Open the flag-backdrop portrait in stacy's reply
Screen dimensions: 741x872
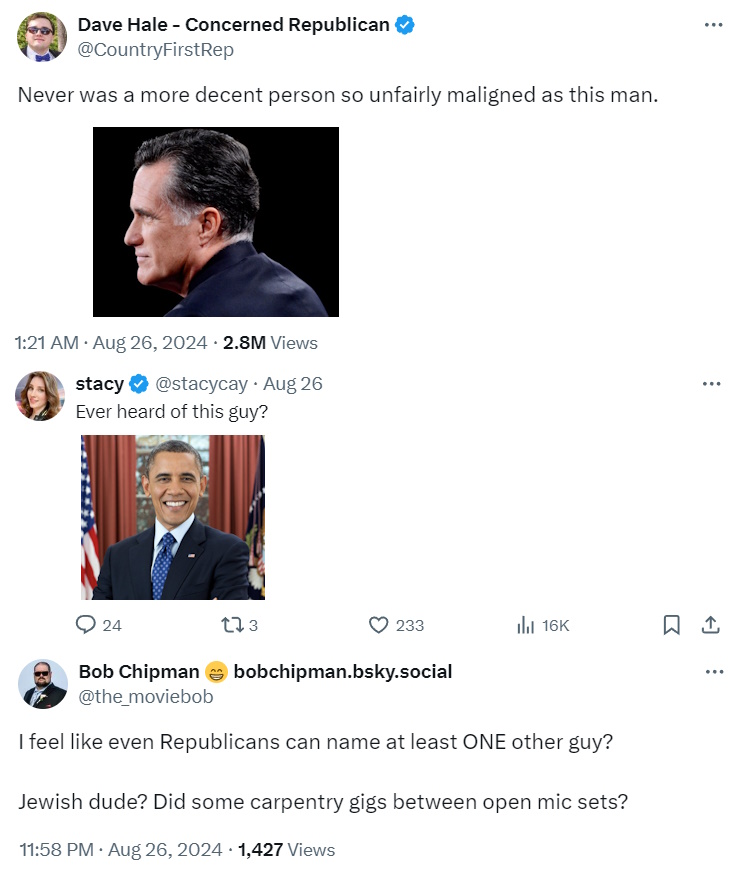(x=173, y=517)
